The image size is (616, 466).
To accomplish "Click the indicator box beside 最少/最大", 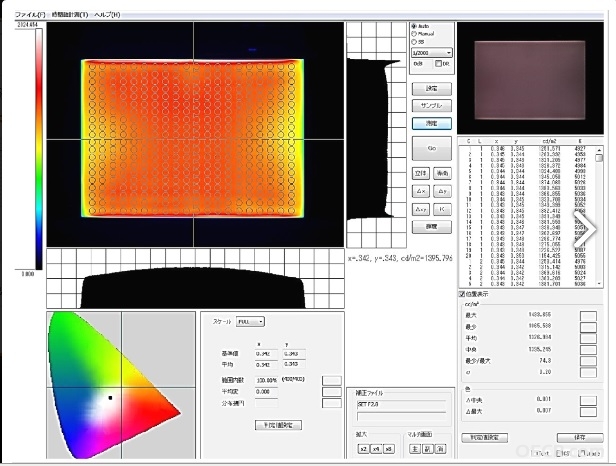I will pyautogui.click(x=588, y=361).
